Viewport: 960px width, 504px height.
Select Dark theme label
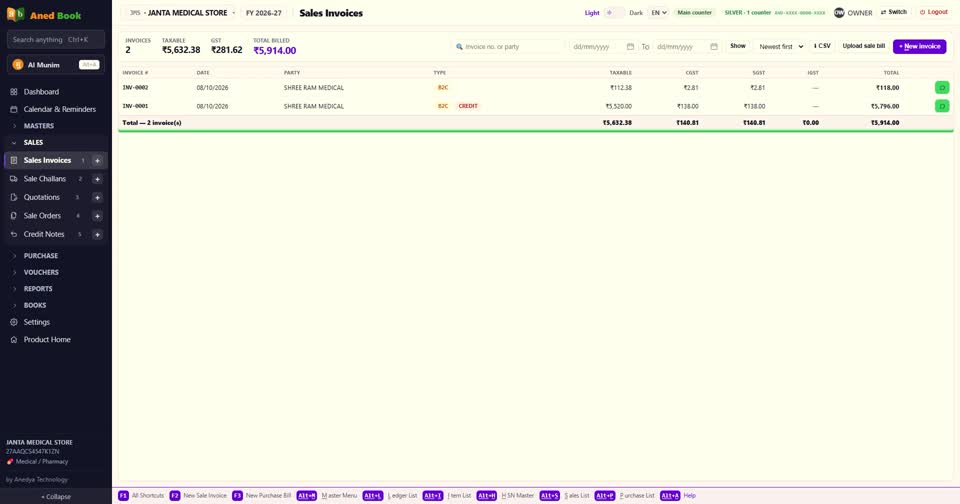tap(636, 13)
